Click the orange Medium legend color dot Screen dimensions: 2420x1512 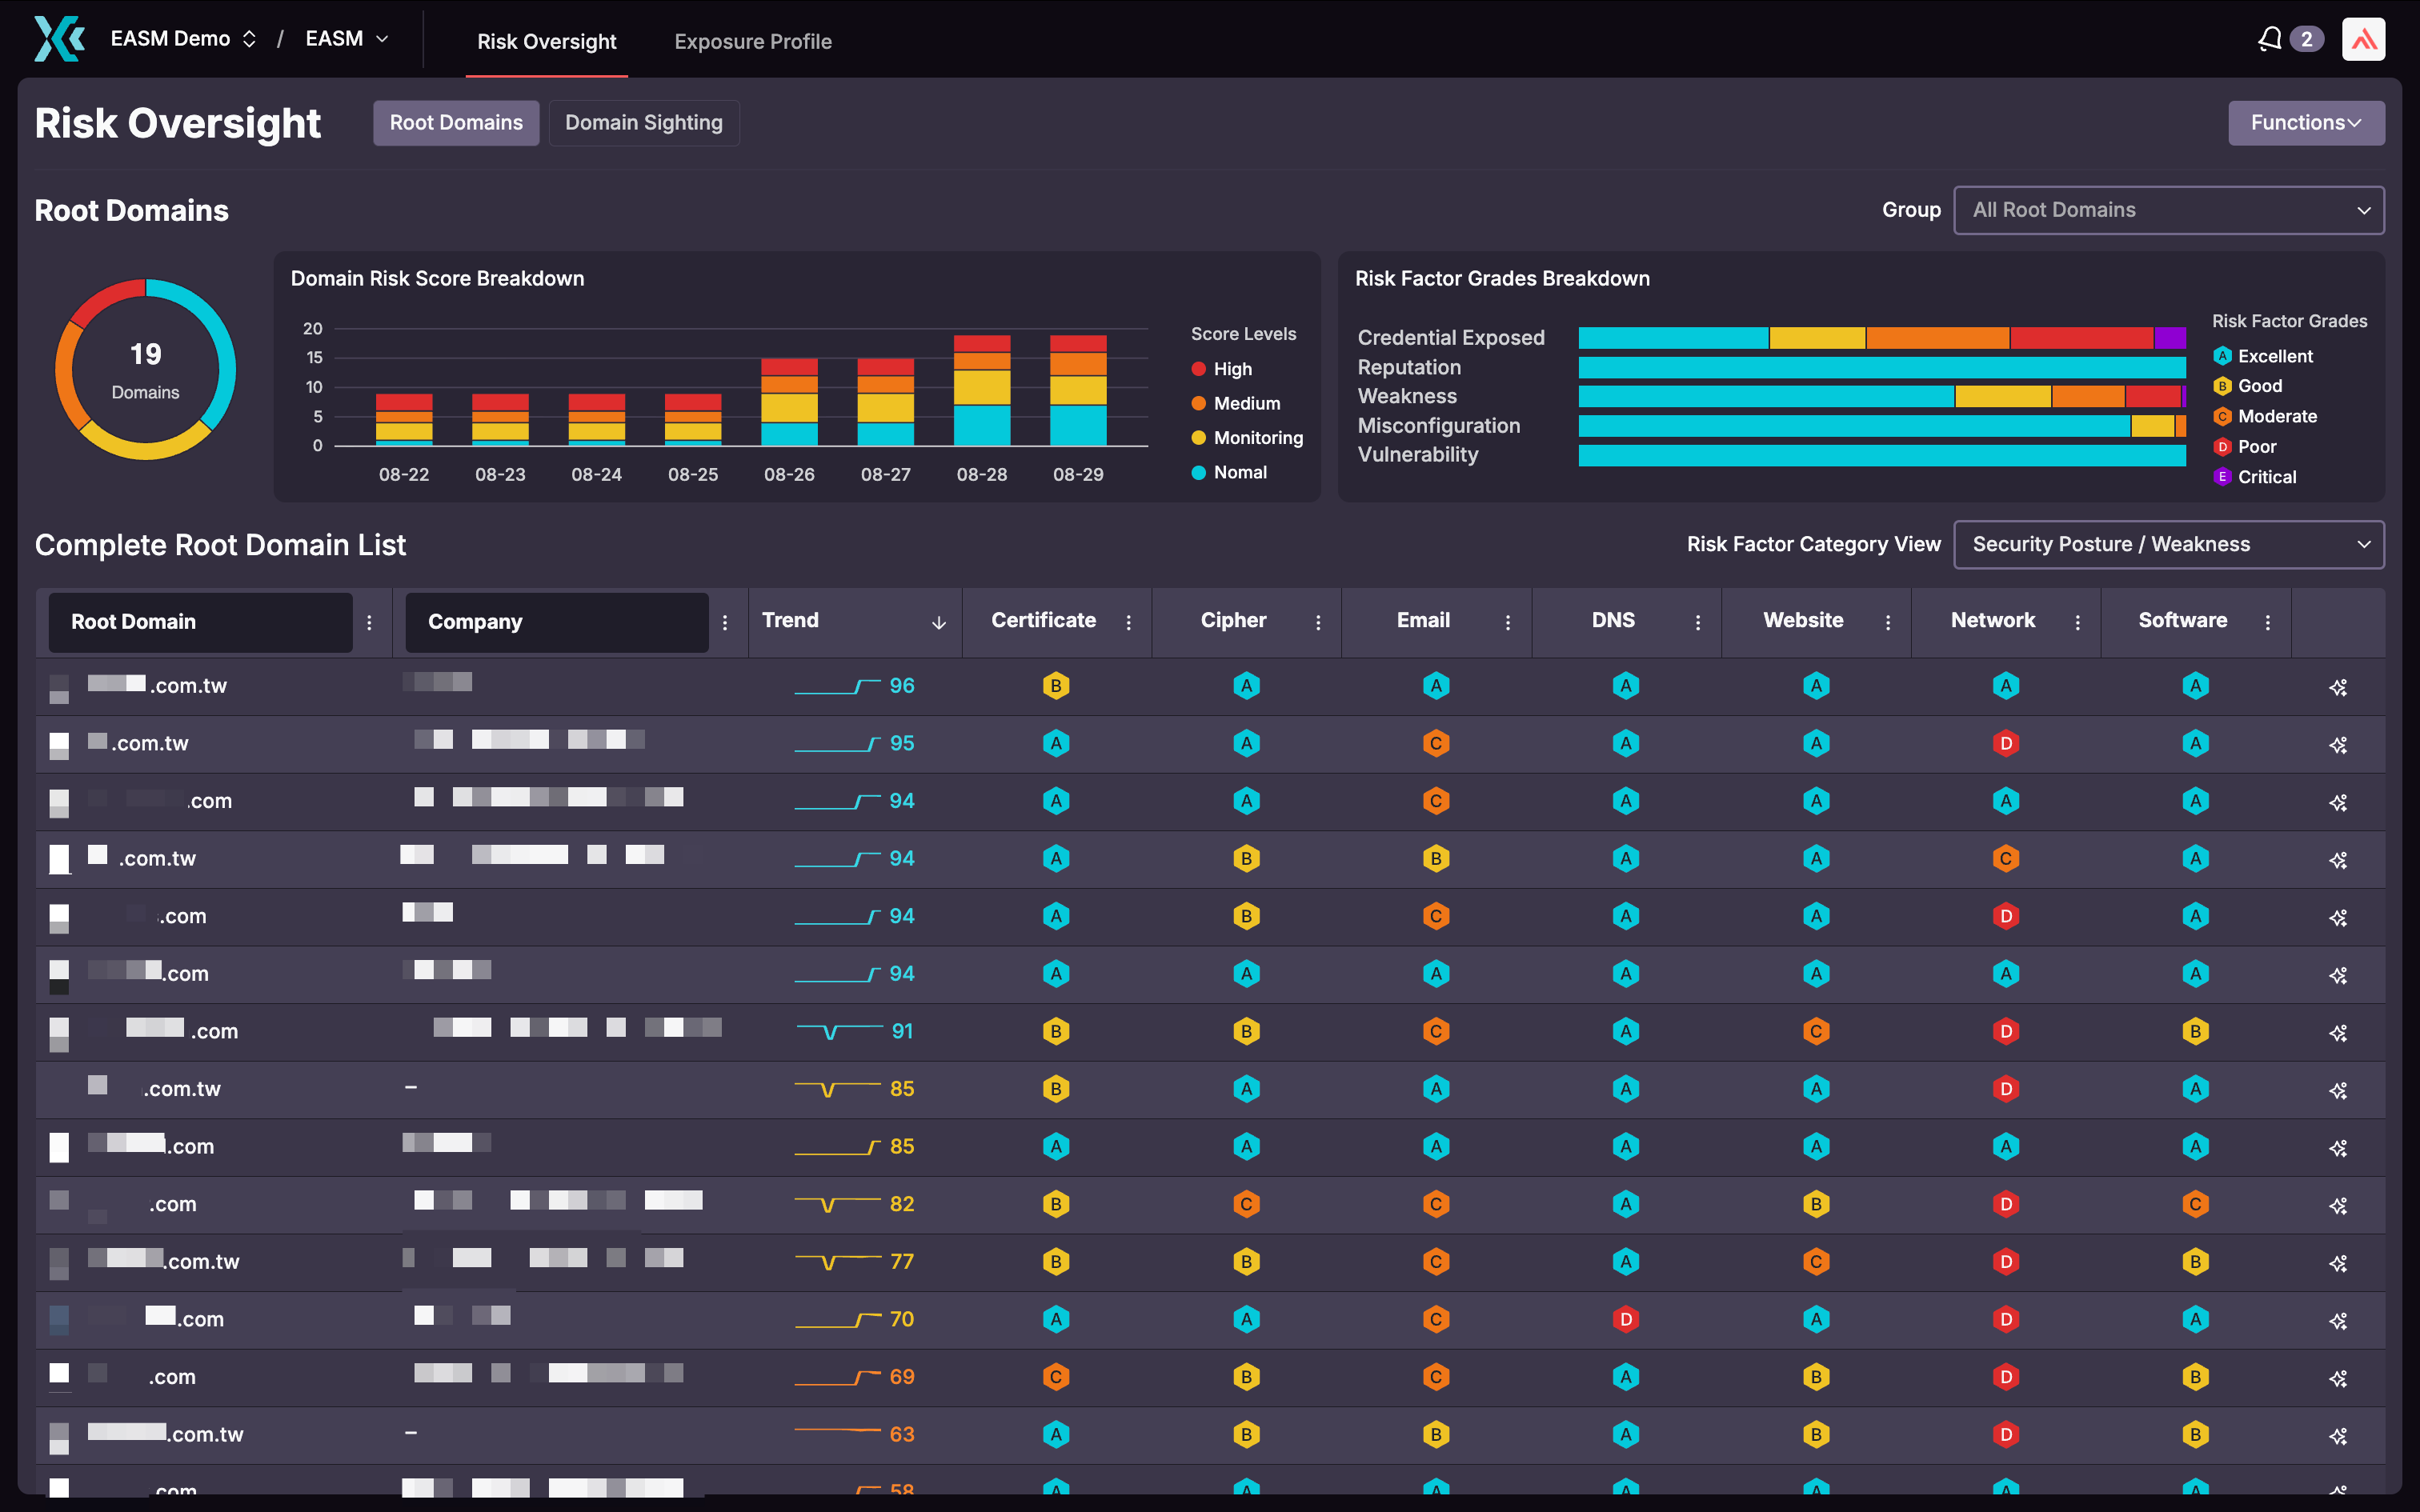pyautogui.click(x=1198, y=403)
